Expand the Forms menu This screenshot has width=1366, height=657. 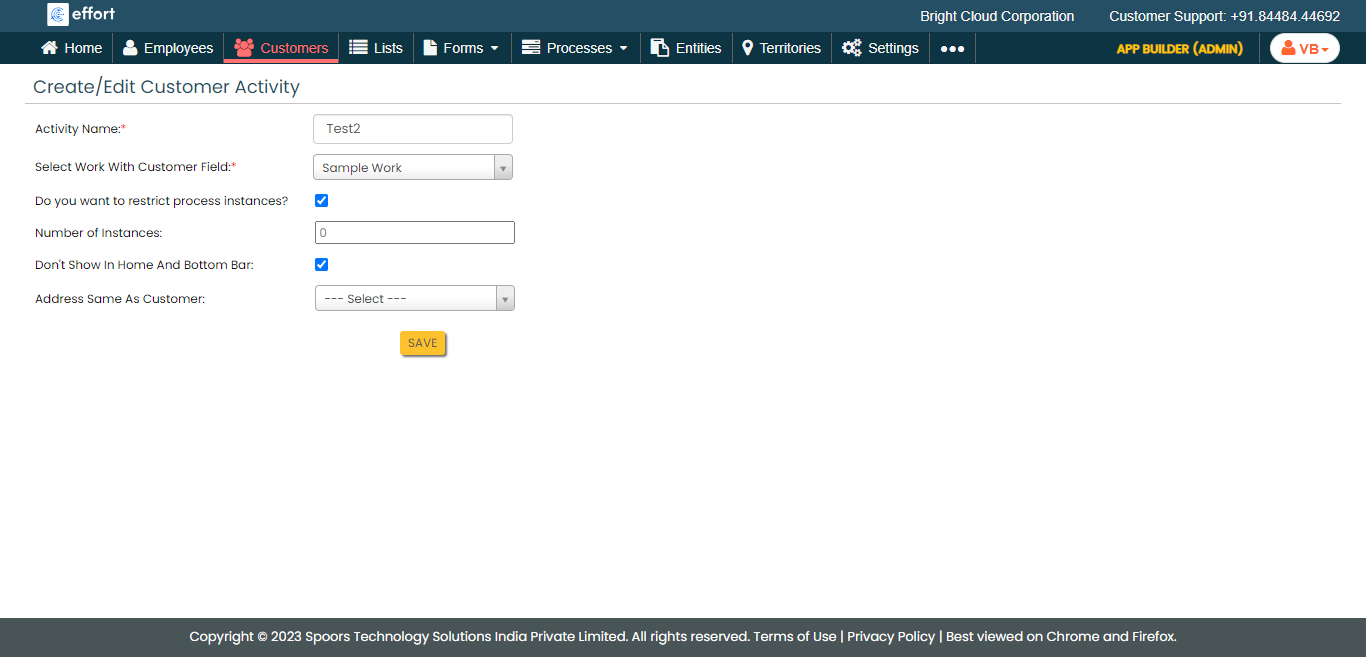(461, 48)
